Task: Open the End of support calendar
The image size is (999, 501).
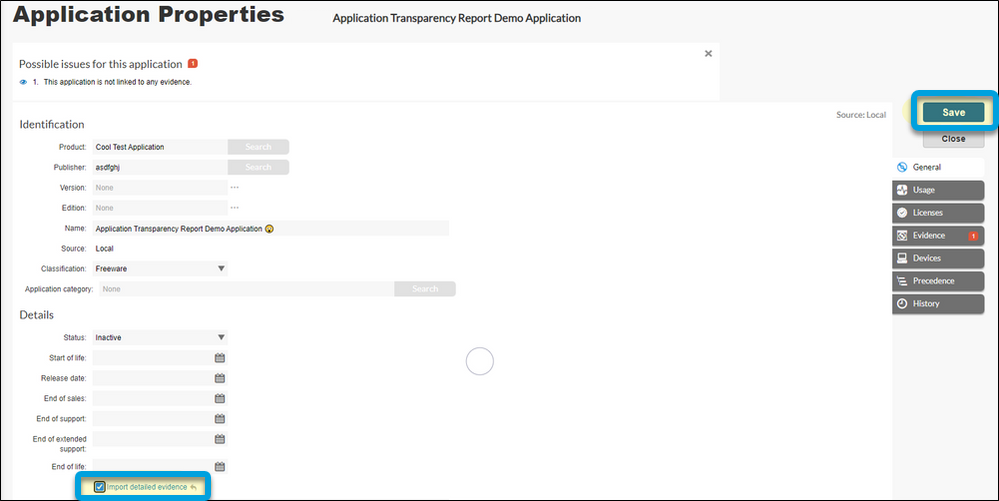Action: [220, 419]
